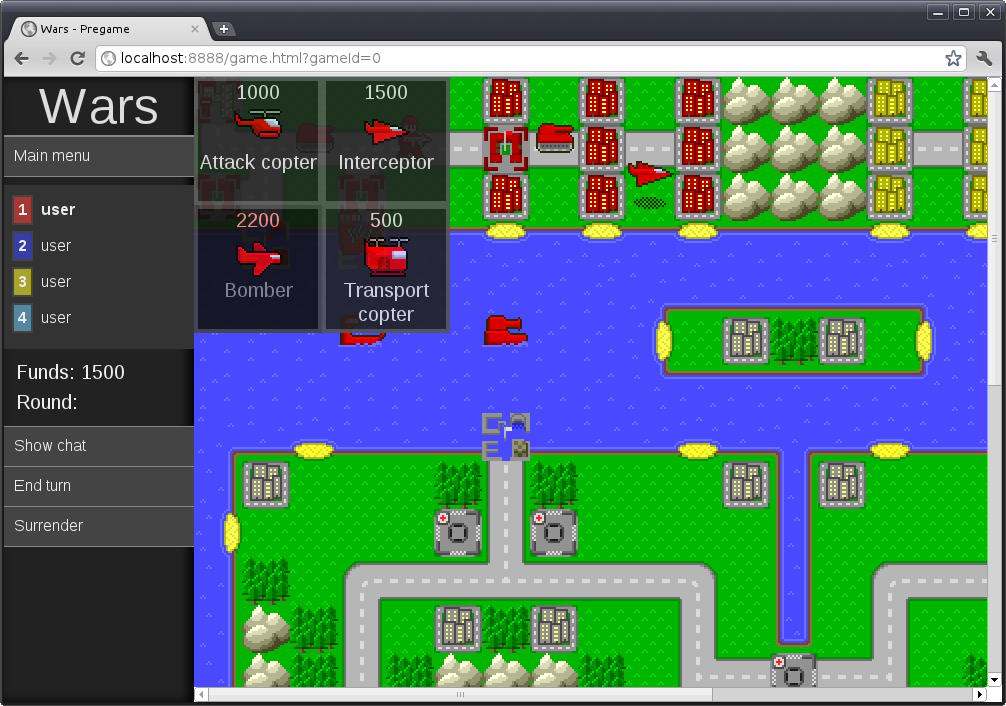The image size is (1006, 706).
Task: Click the browser wrench settings icon
Action: tap(984, 58)
